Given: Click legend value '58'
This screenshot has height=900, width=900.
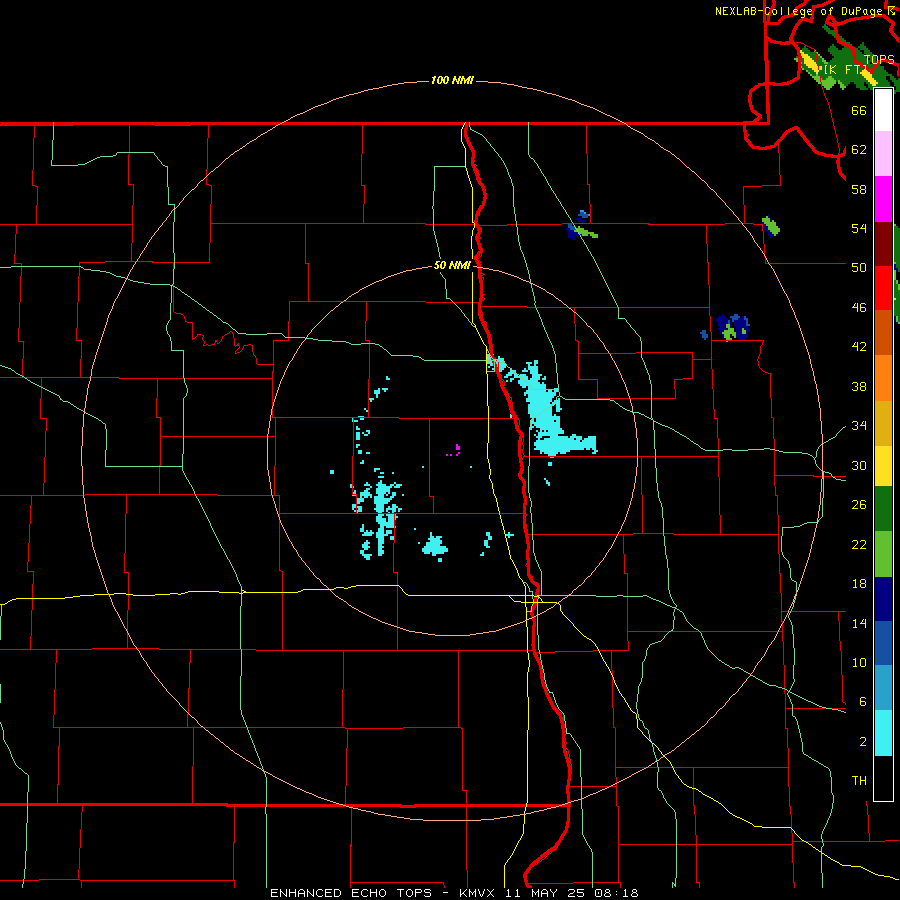Looking at the screenshot, I should tap(859, 189).
